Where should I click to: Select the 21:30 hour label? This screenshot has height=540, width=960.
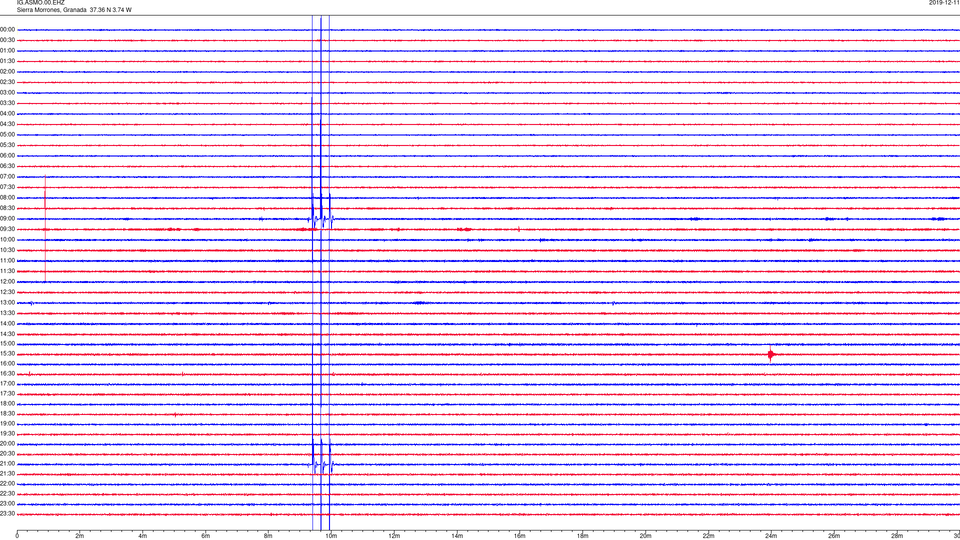tap(7, 474)
